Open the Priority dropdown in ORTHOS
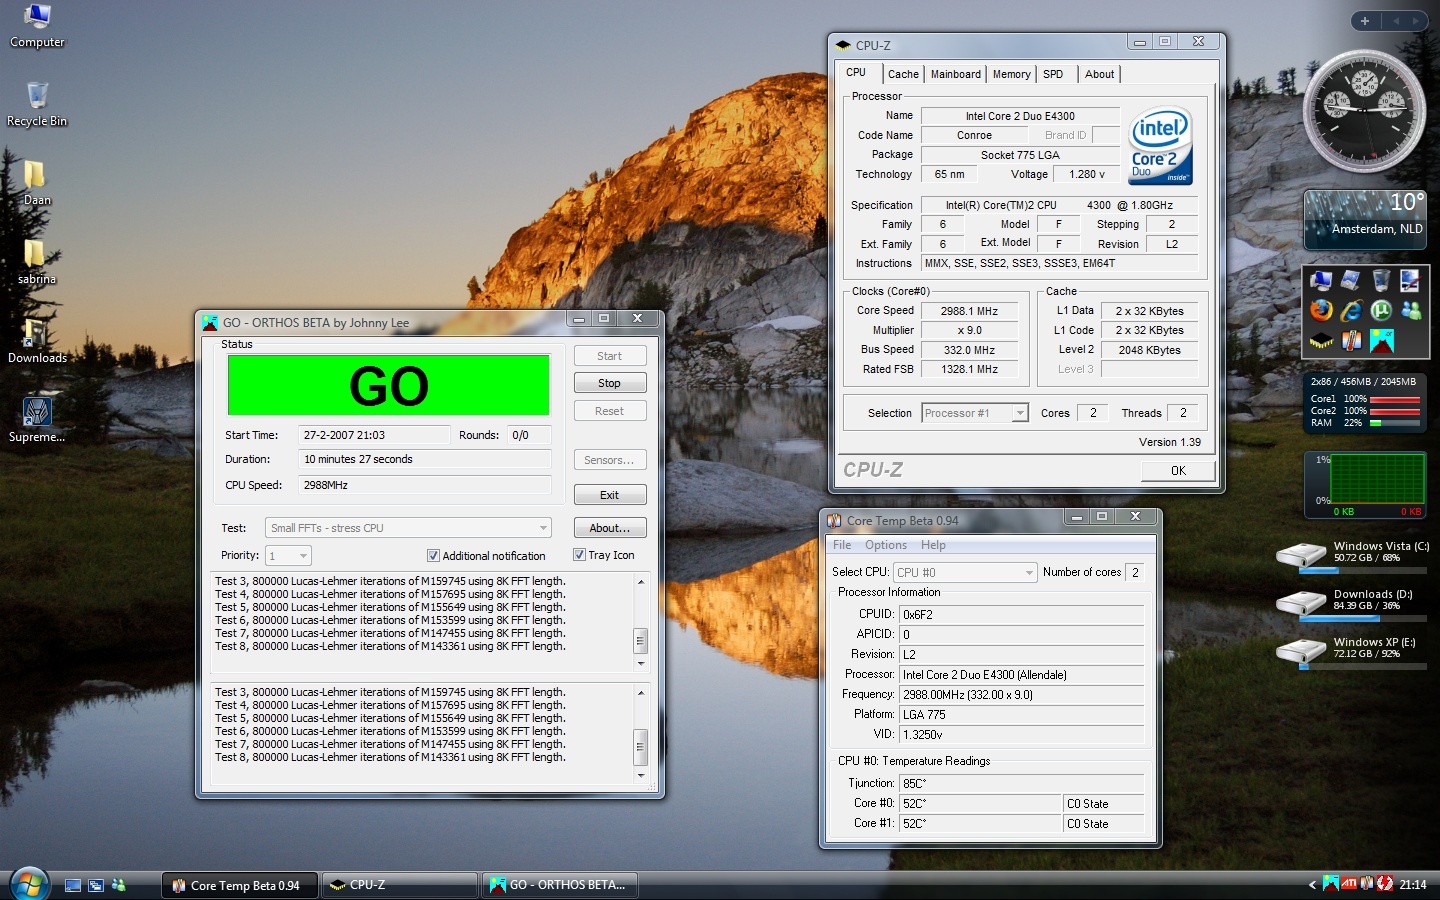The image size is (1440, 900). coord(288,556)
